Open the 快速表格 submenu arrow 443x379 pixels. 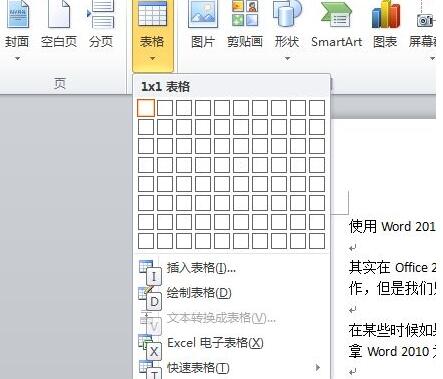coord(318,367)
